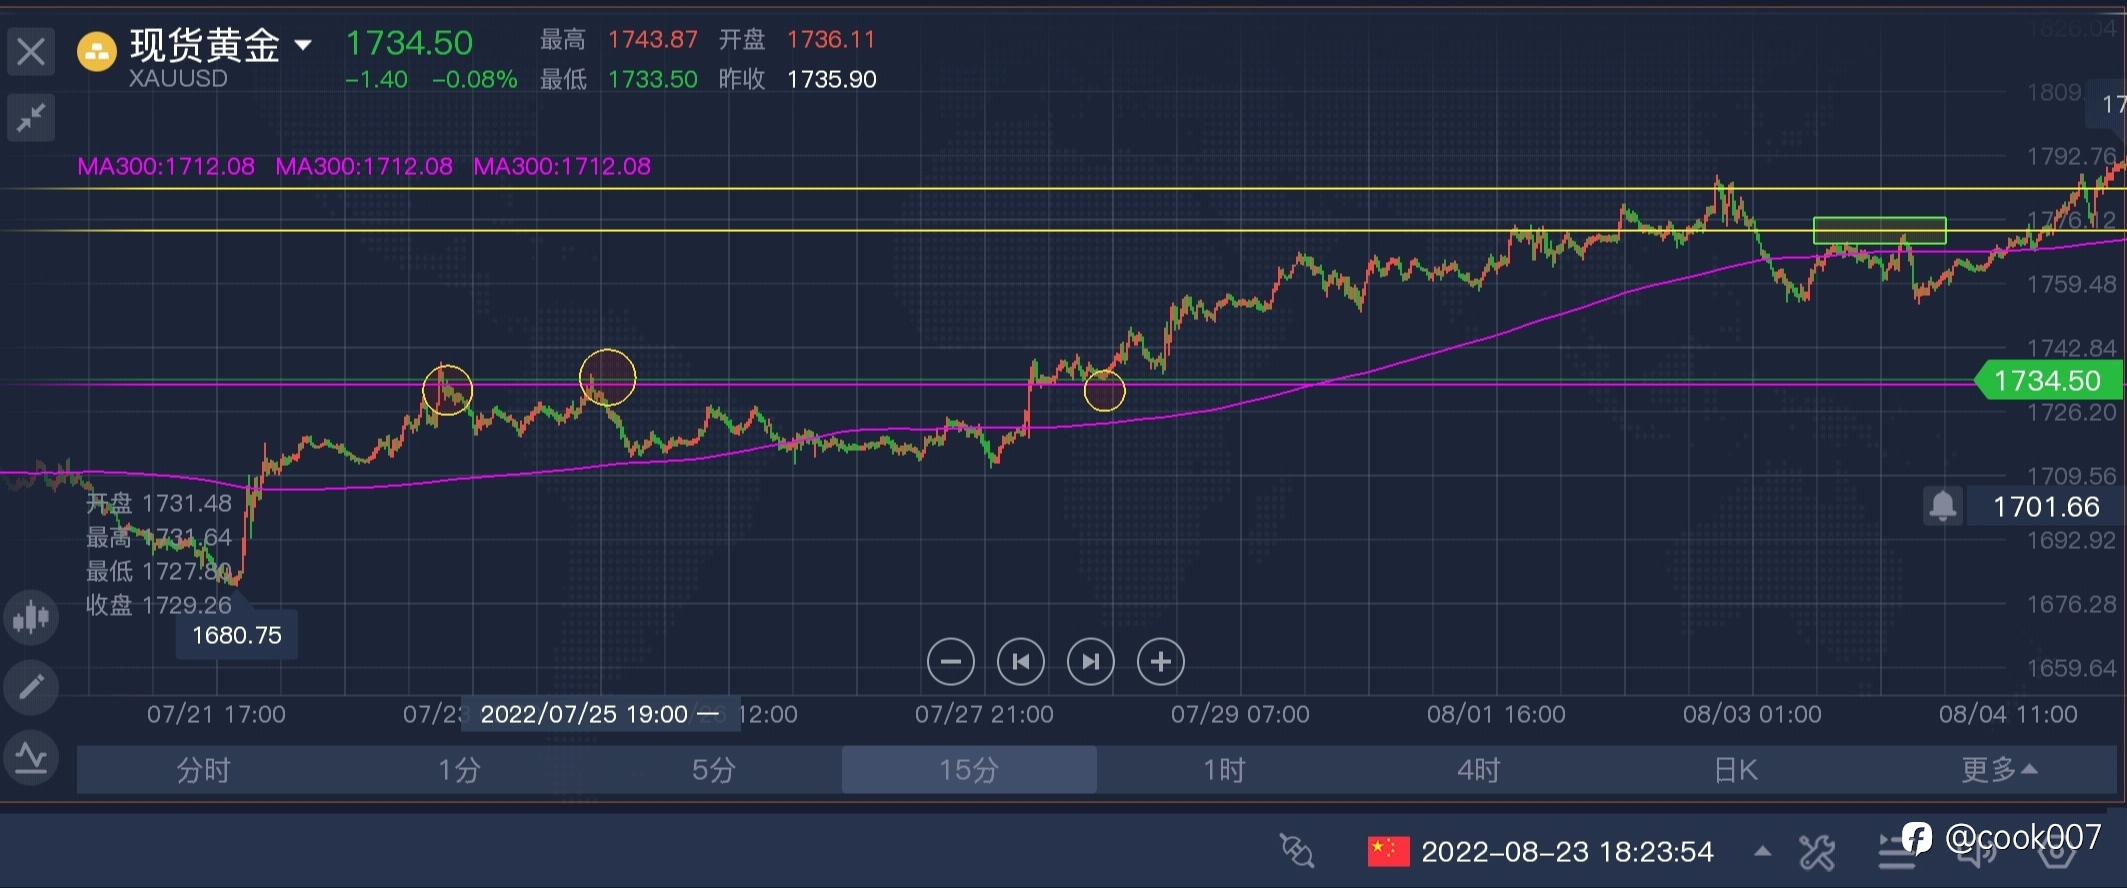
Task: Expand the tray arrow beside the clock
Action: [x=1762, y=852]
